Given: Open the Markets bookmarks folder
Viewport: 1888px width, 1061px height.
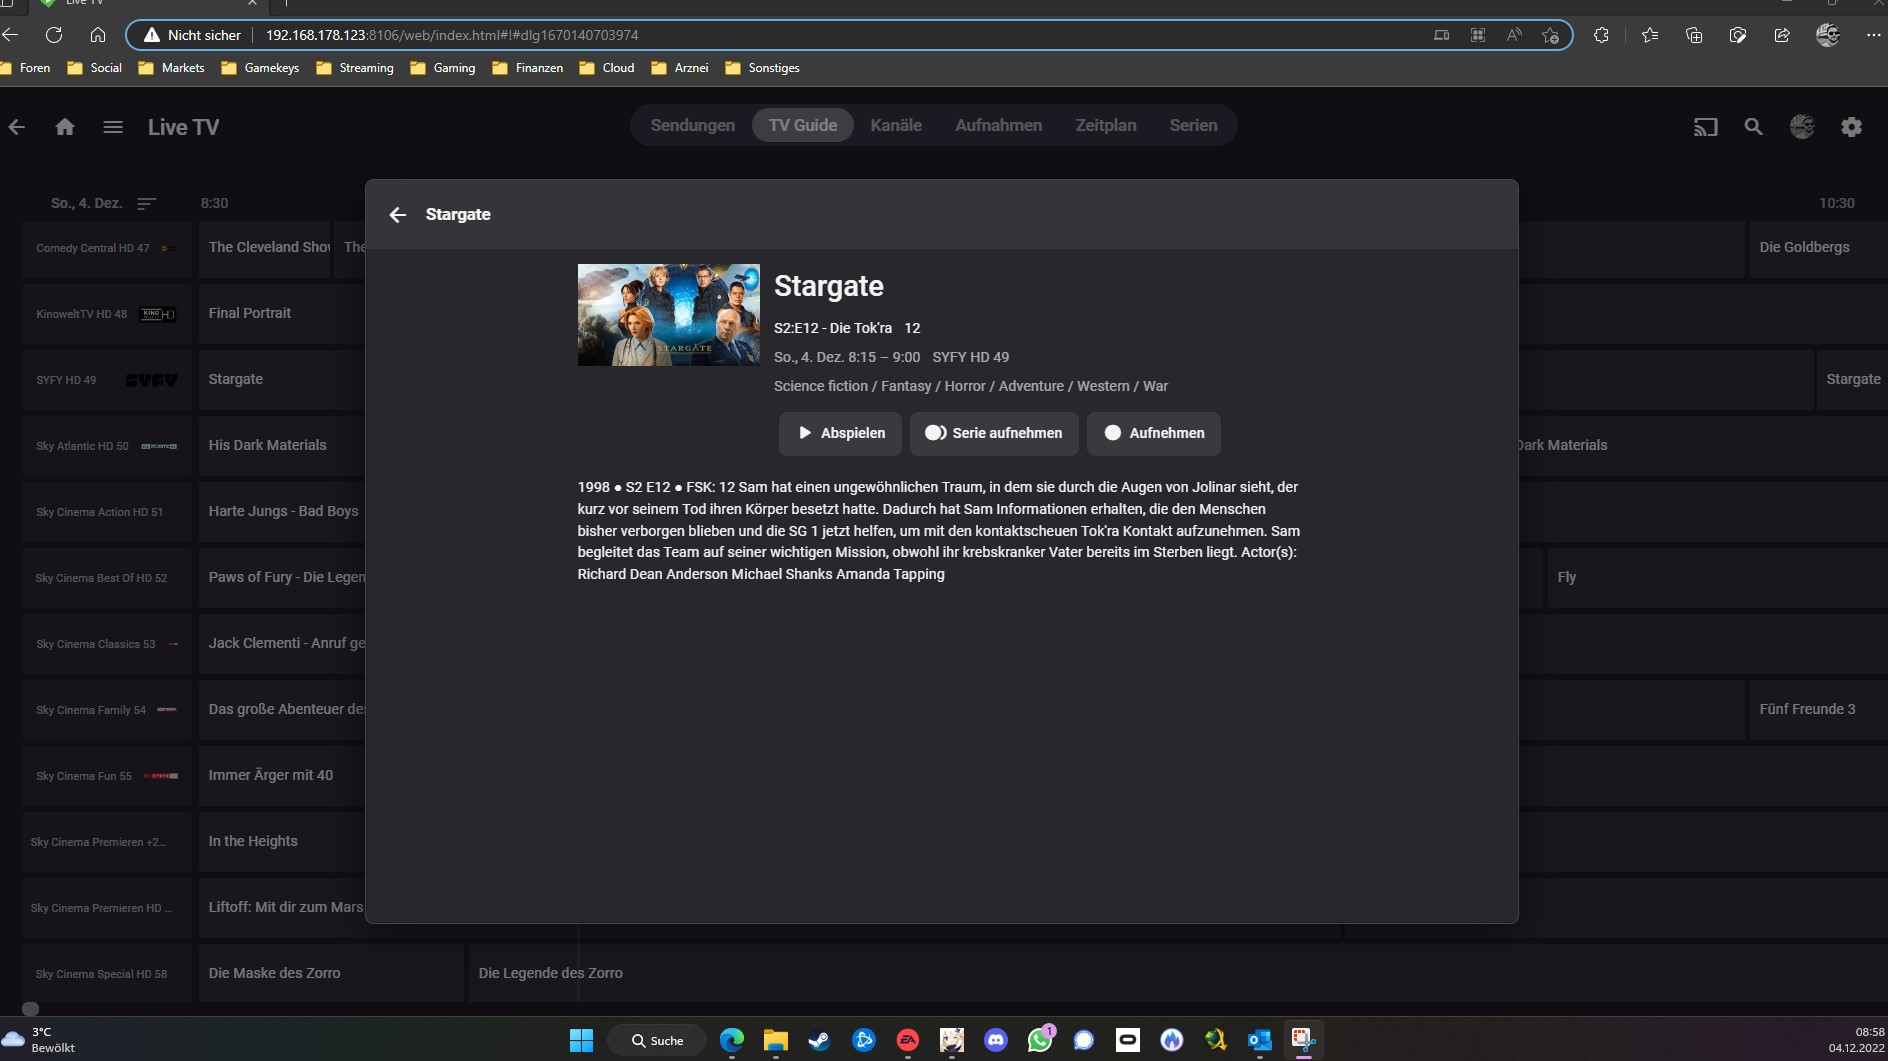Looking at the screenshot, I should [x=171, y=68].
